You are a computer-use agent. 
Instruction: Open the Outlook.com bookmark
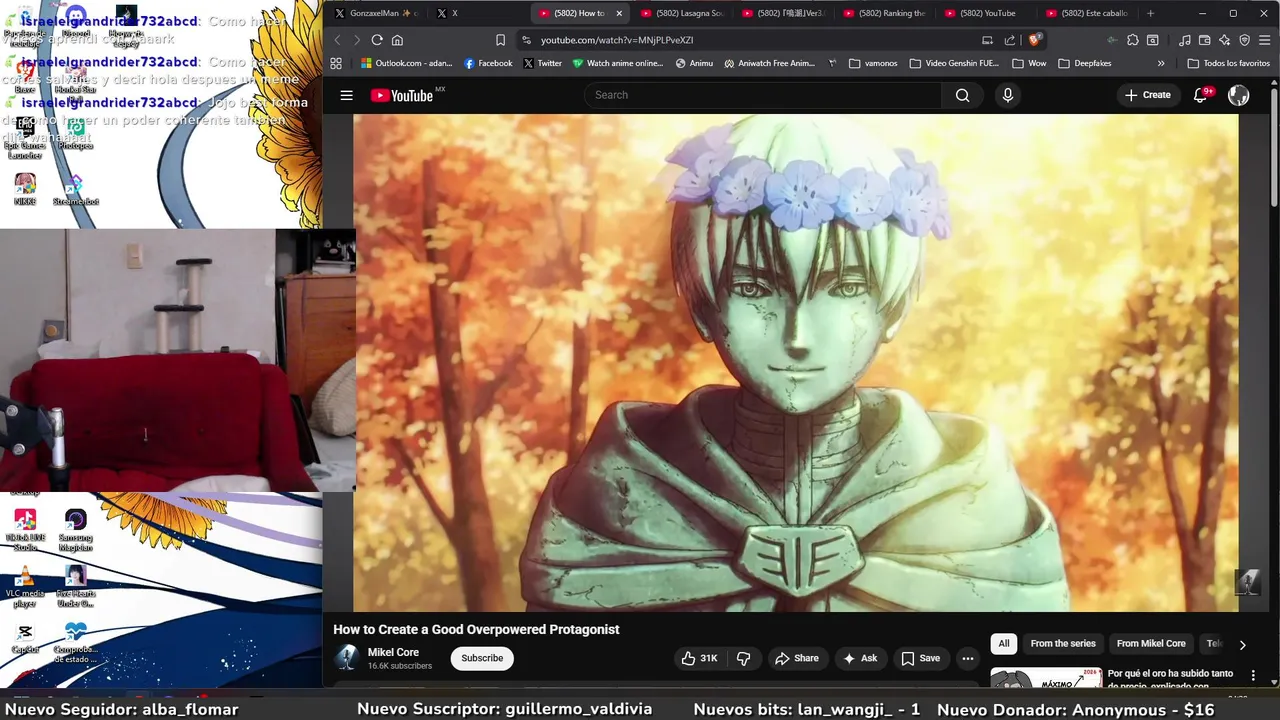406,63
